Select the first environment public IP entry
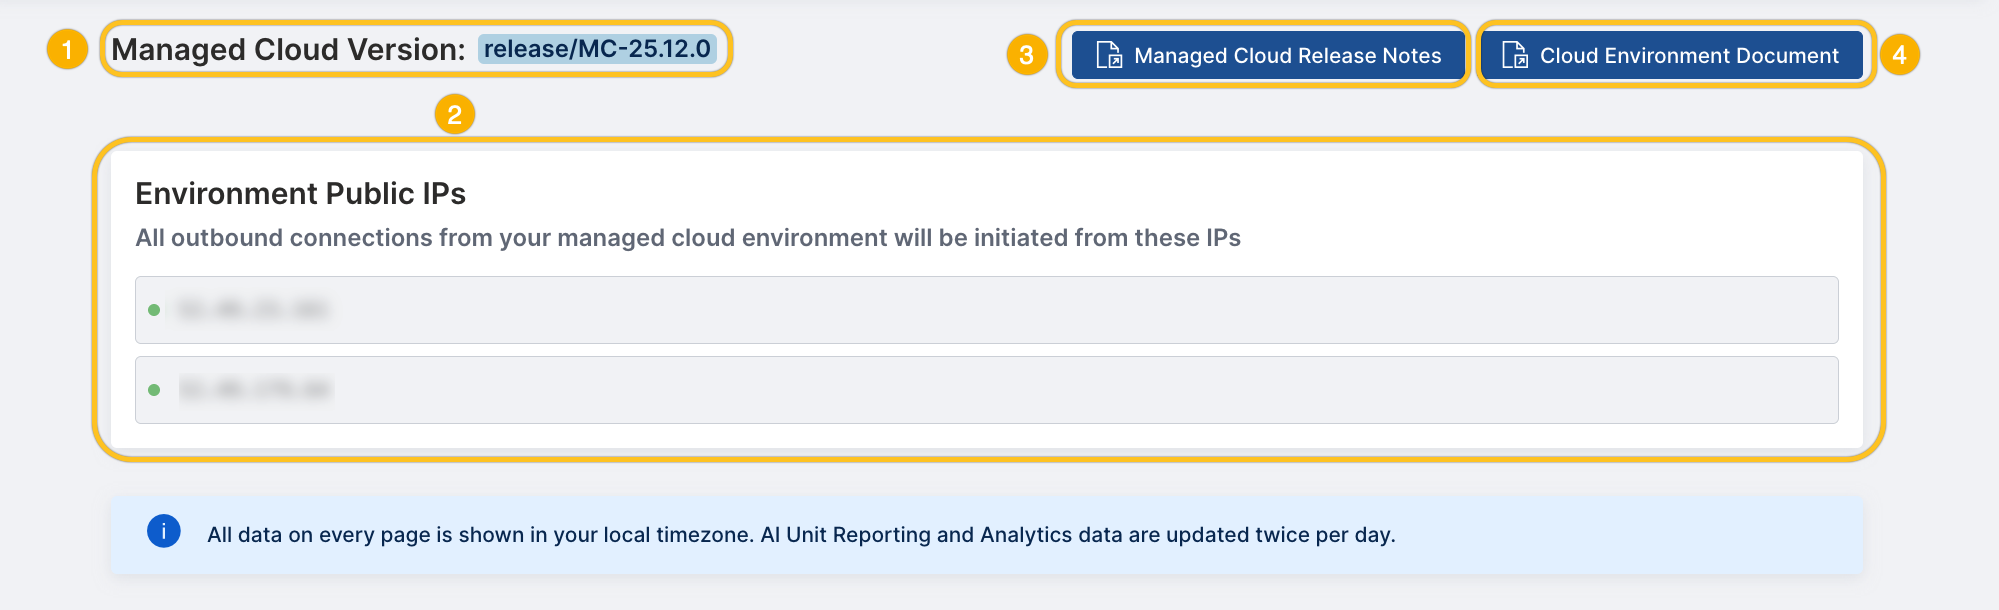The width and height of the screenshot is (1999, 610). [988, 309]
